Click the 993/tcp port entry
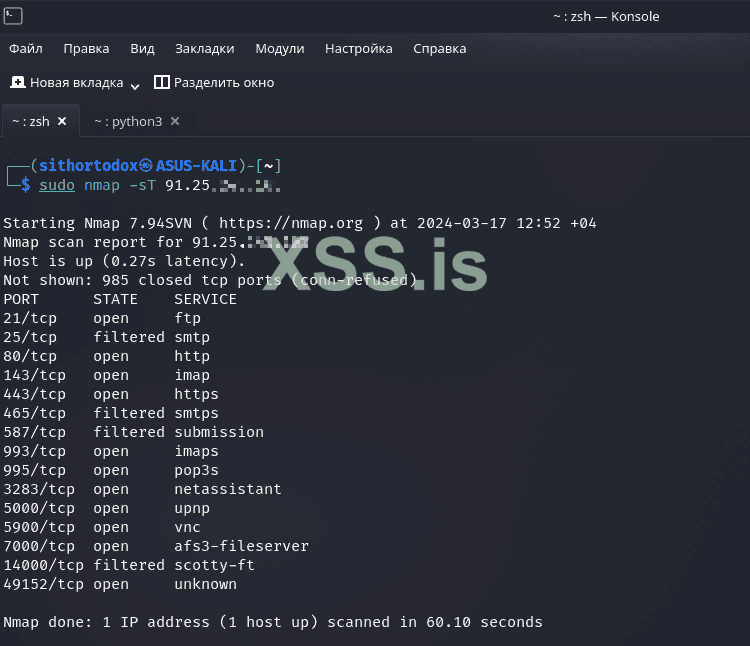 coord(34,451)
